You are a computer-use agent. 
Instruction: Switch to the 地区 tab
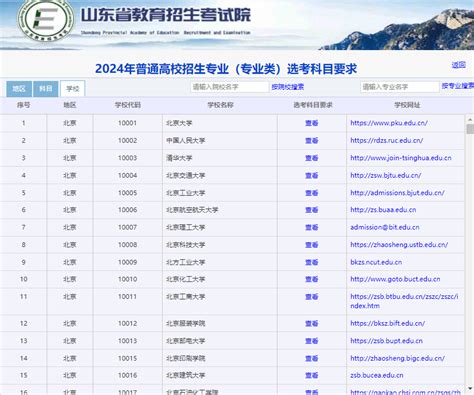click(x=19, y=89)
